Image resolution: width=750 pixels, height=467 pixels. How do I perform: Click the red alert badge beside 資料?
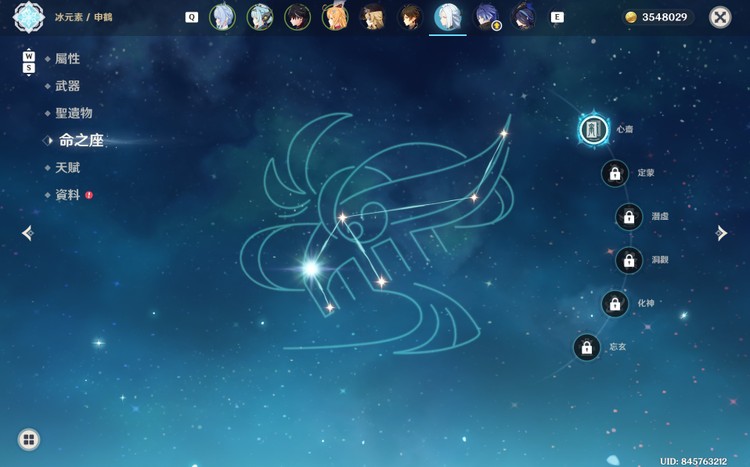(x=89, y=195)
